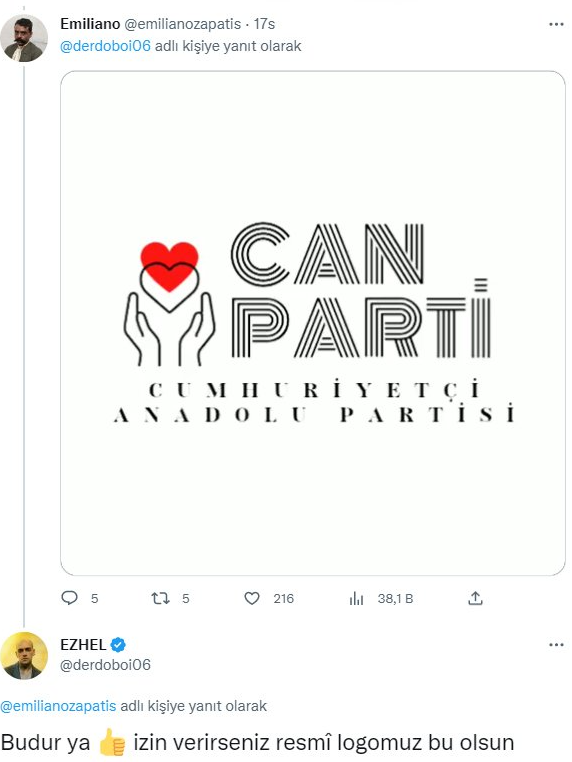
Task: Open the @emilianozapatis mention link
Action: coord(58,706)
